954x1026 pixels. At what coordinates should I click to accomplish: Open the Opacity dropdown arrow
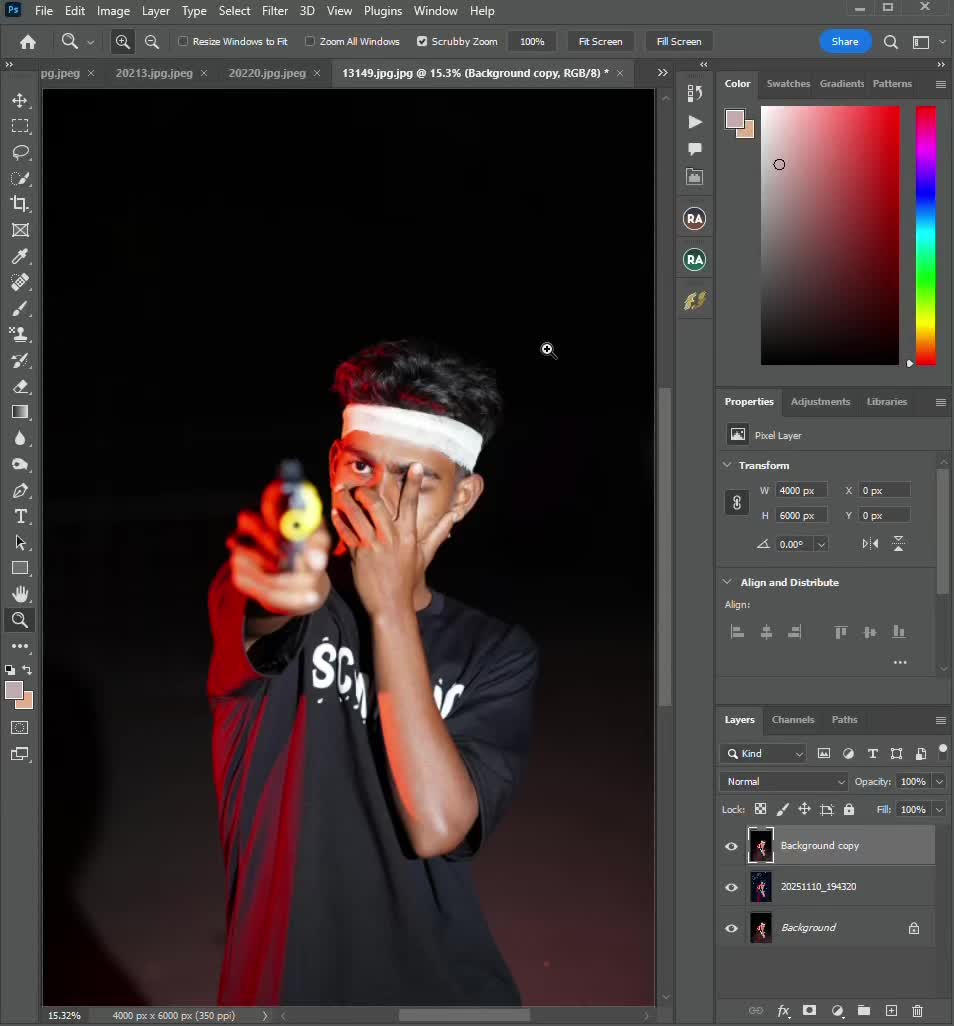(x=939, y=781)
